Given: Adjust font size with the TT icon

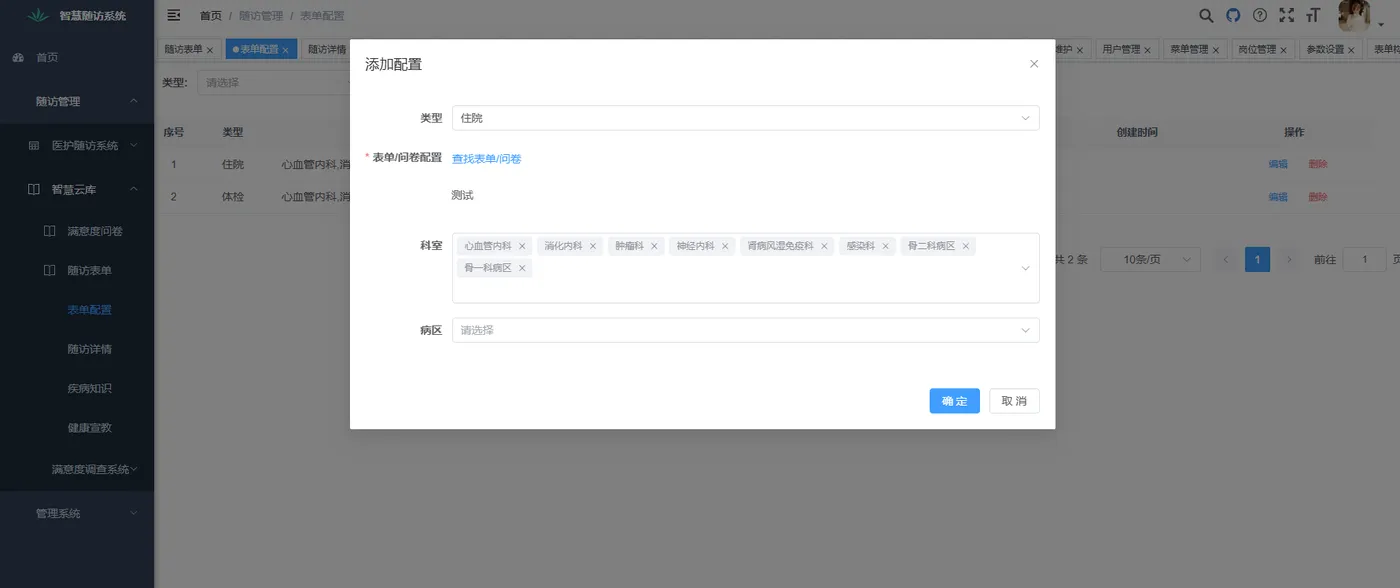Looking at the screenshot, I should coord(1313,16).
